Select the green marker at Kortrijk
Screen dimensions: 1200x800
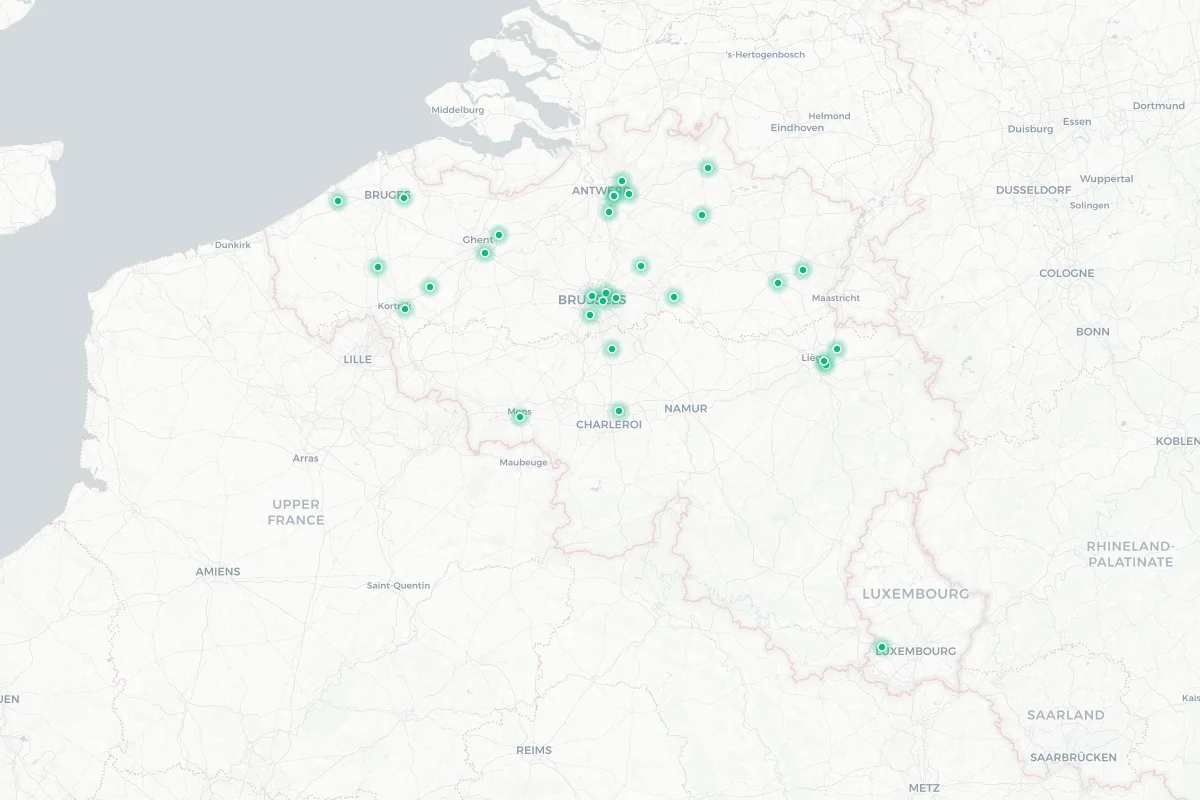pyautogui.click(x=405, y=309)
